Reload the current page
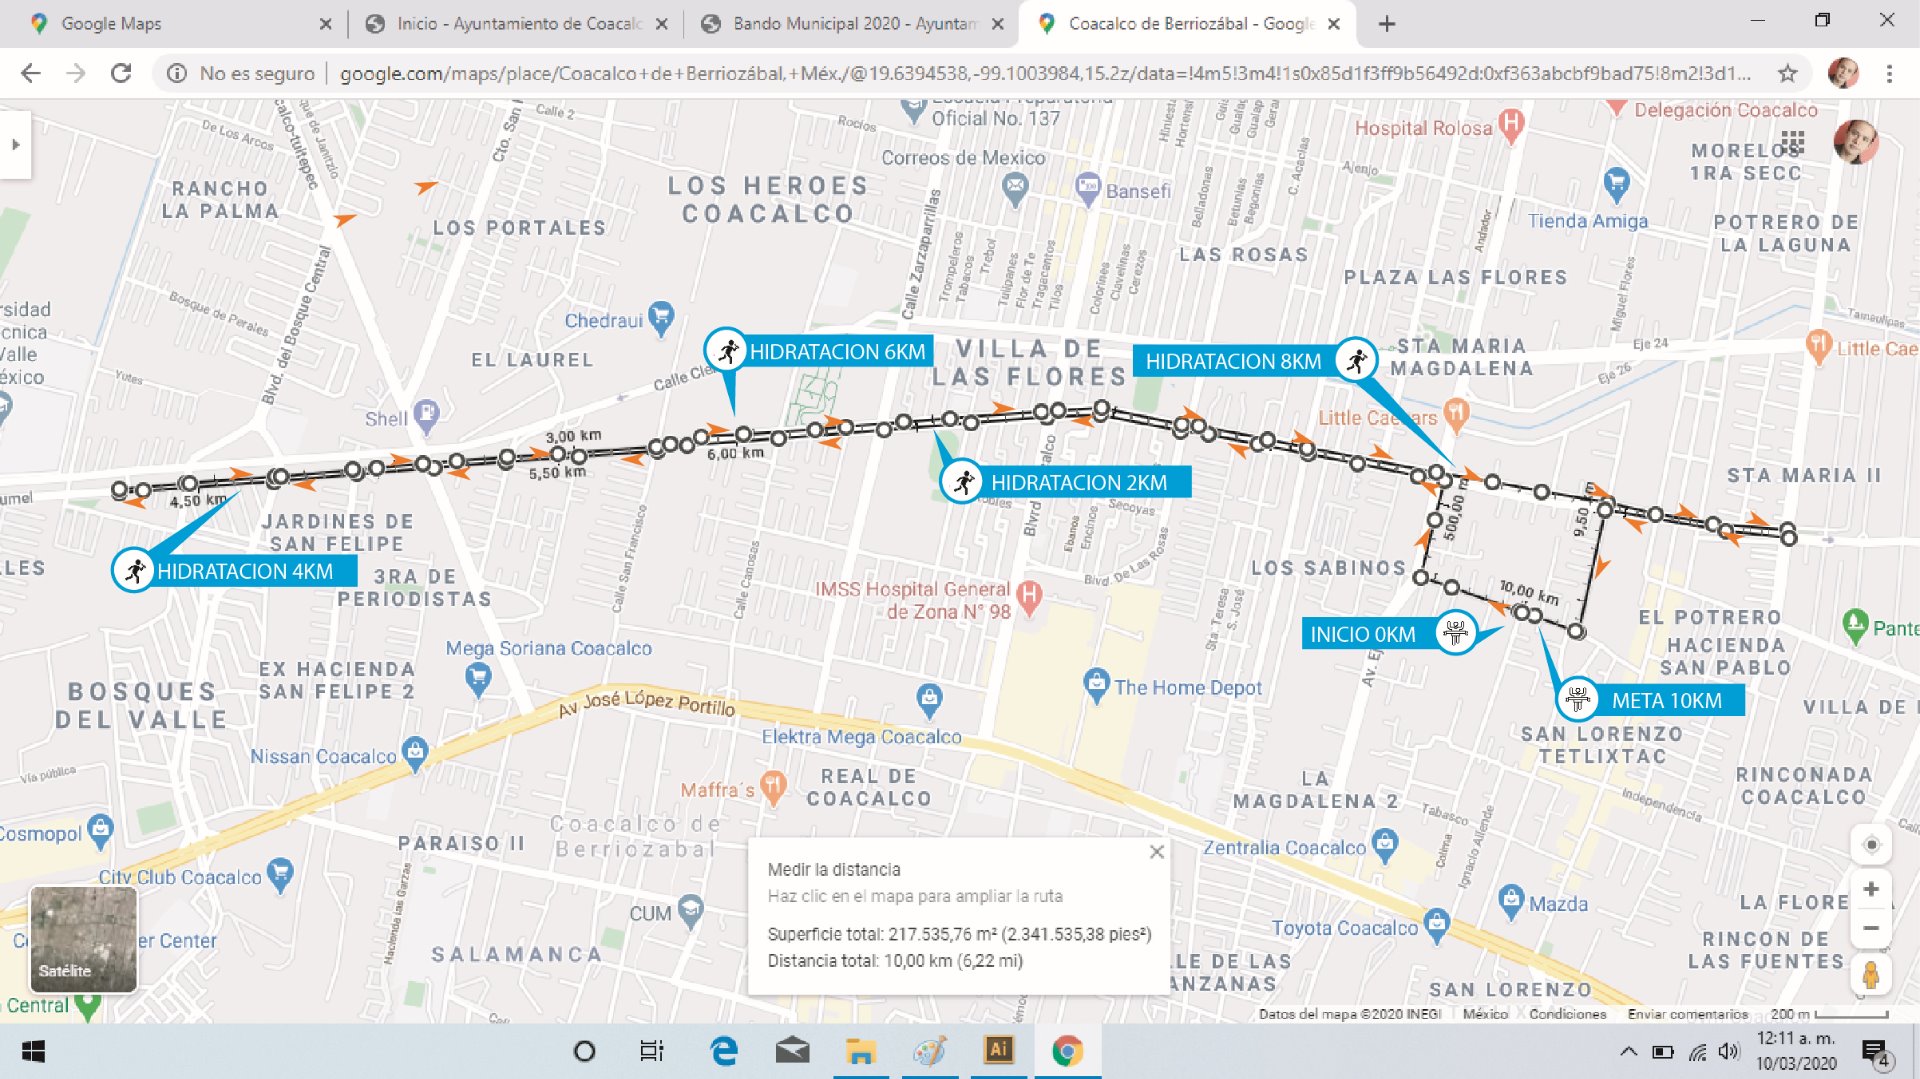Image resolution: width=1920 pixels, height=1079 pixels. (x=121, y=73)
